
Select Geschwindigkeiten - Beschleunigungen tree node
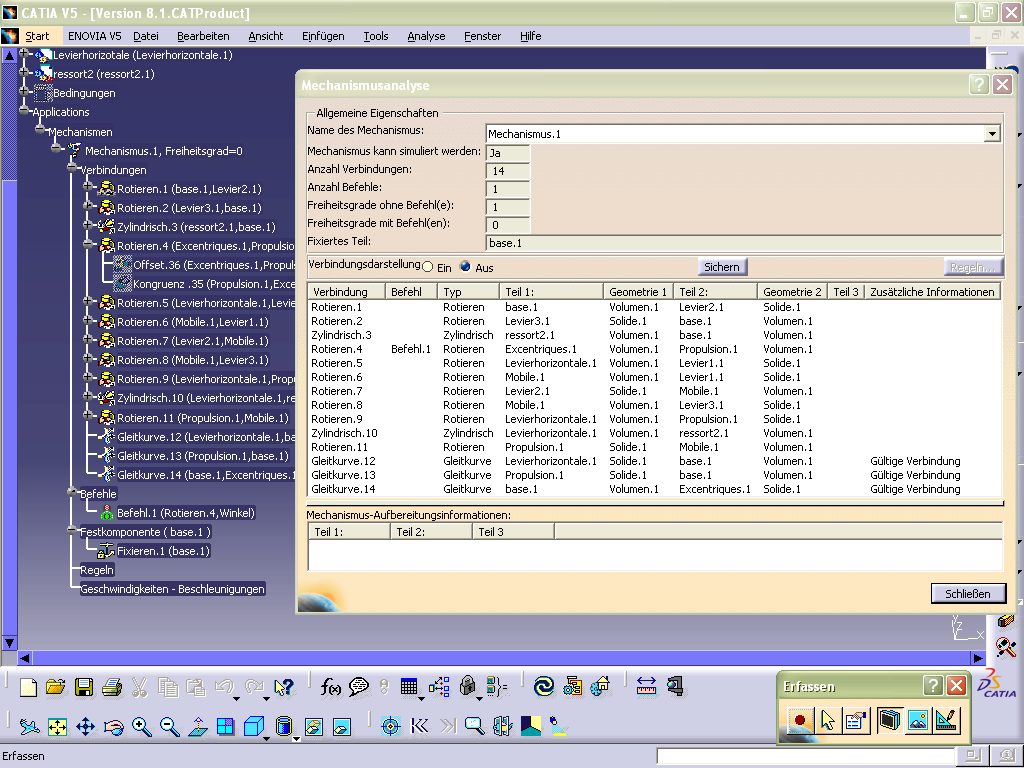(172, 589)
